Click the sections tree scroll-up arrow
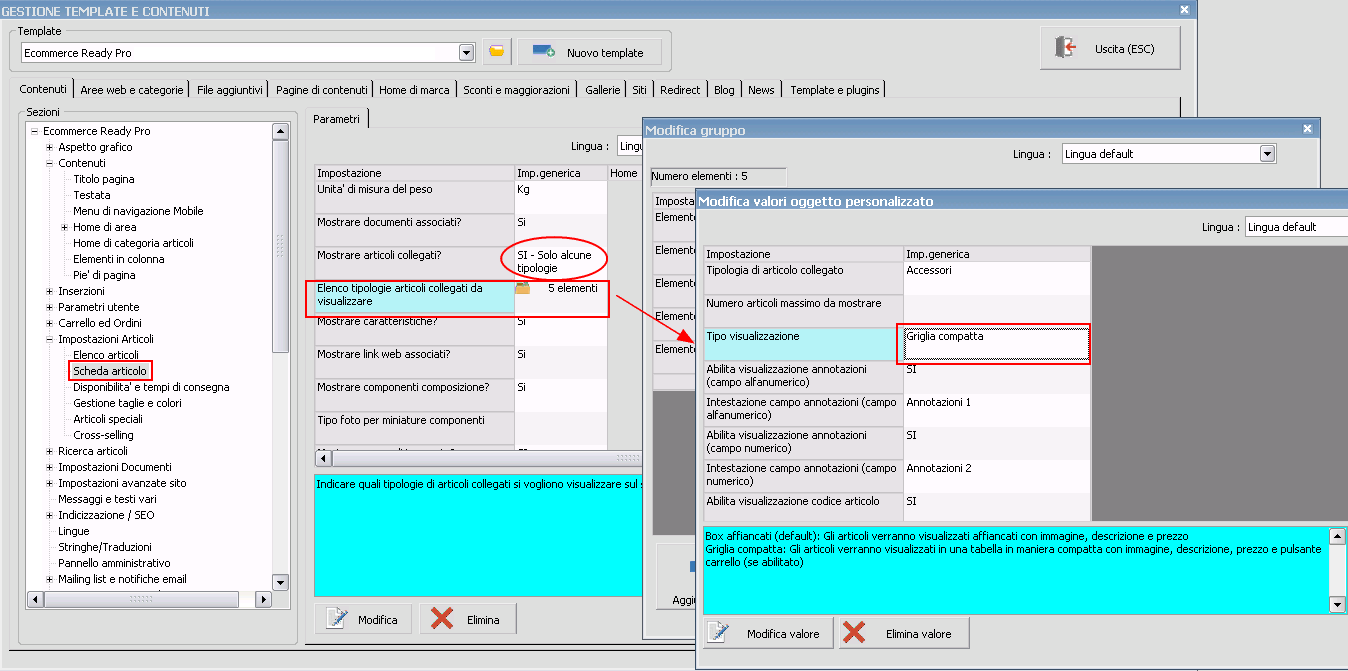This screenshot has width=1348, height=671. pyautogui.click(x=280, y=131)
